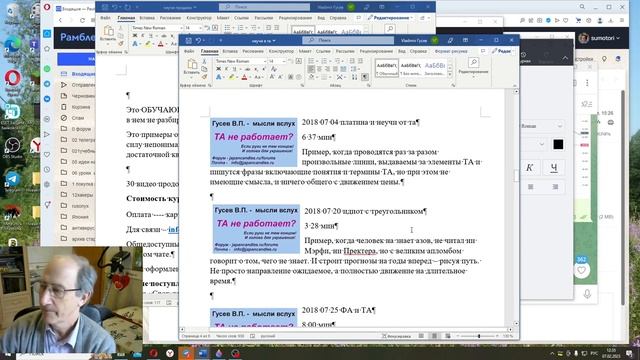The image size is (640, 360).
Task: Click search box in front Word title bar
Action: 348,40
